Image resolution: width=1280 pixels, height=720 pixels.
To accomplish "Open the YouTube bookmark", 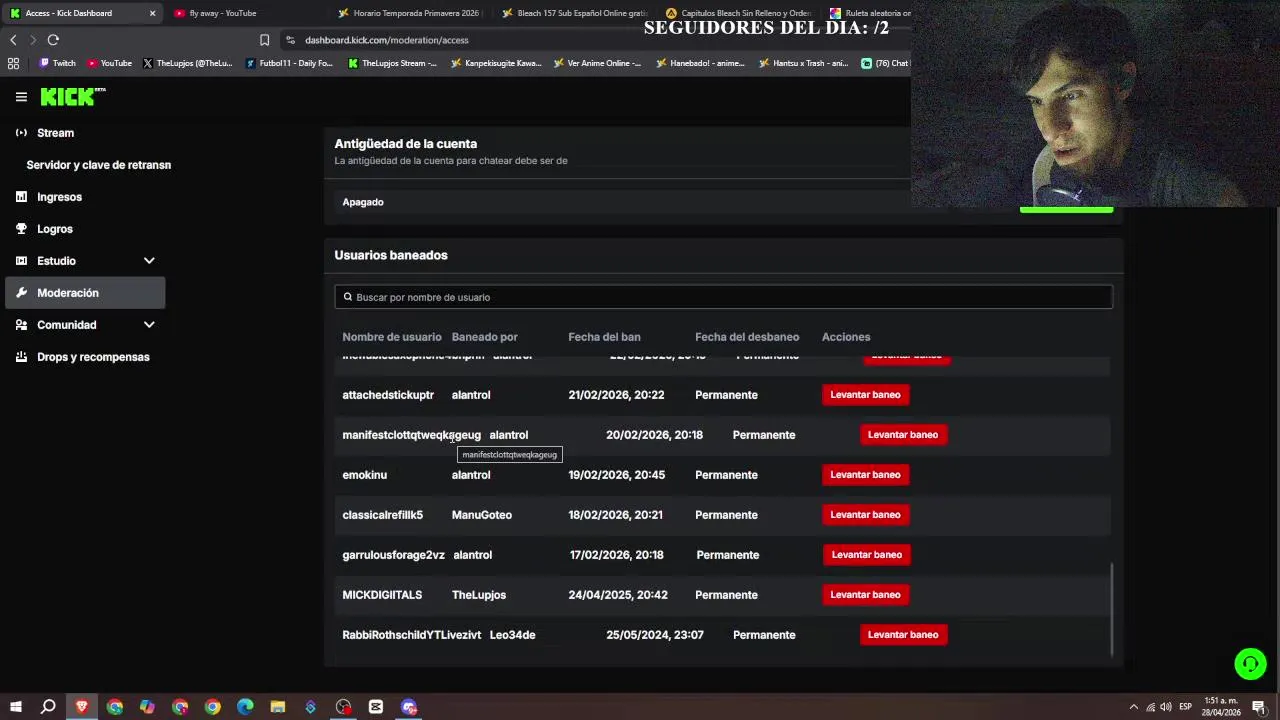I will point(109,63).
